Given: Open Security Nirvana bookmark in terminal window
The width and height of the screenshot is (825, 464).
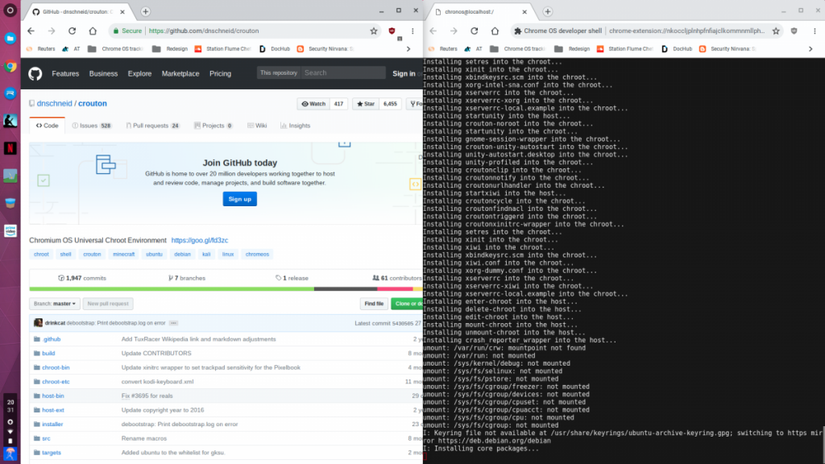Looking at the screenshot, I should [728, 49].
